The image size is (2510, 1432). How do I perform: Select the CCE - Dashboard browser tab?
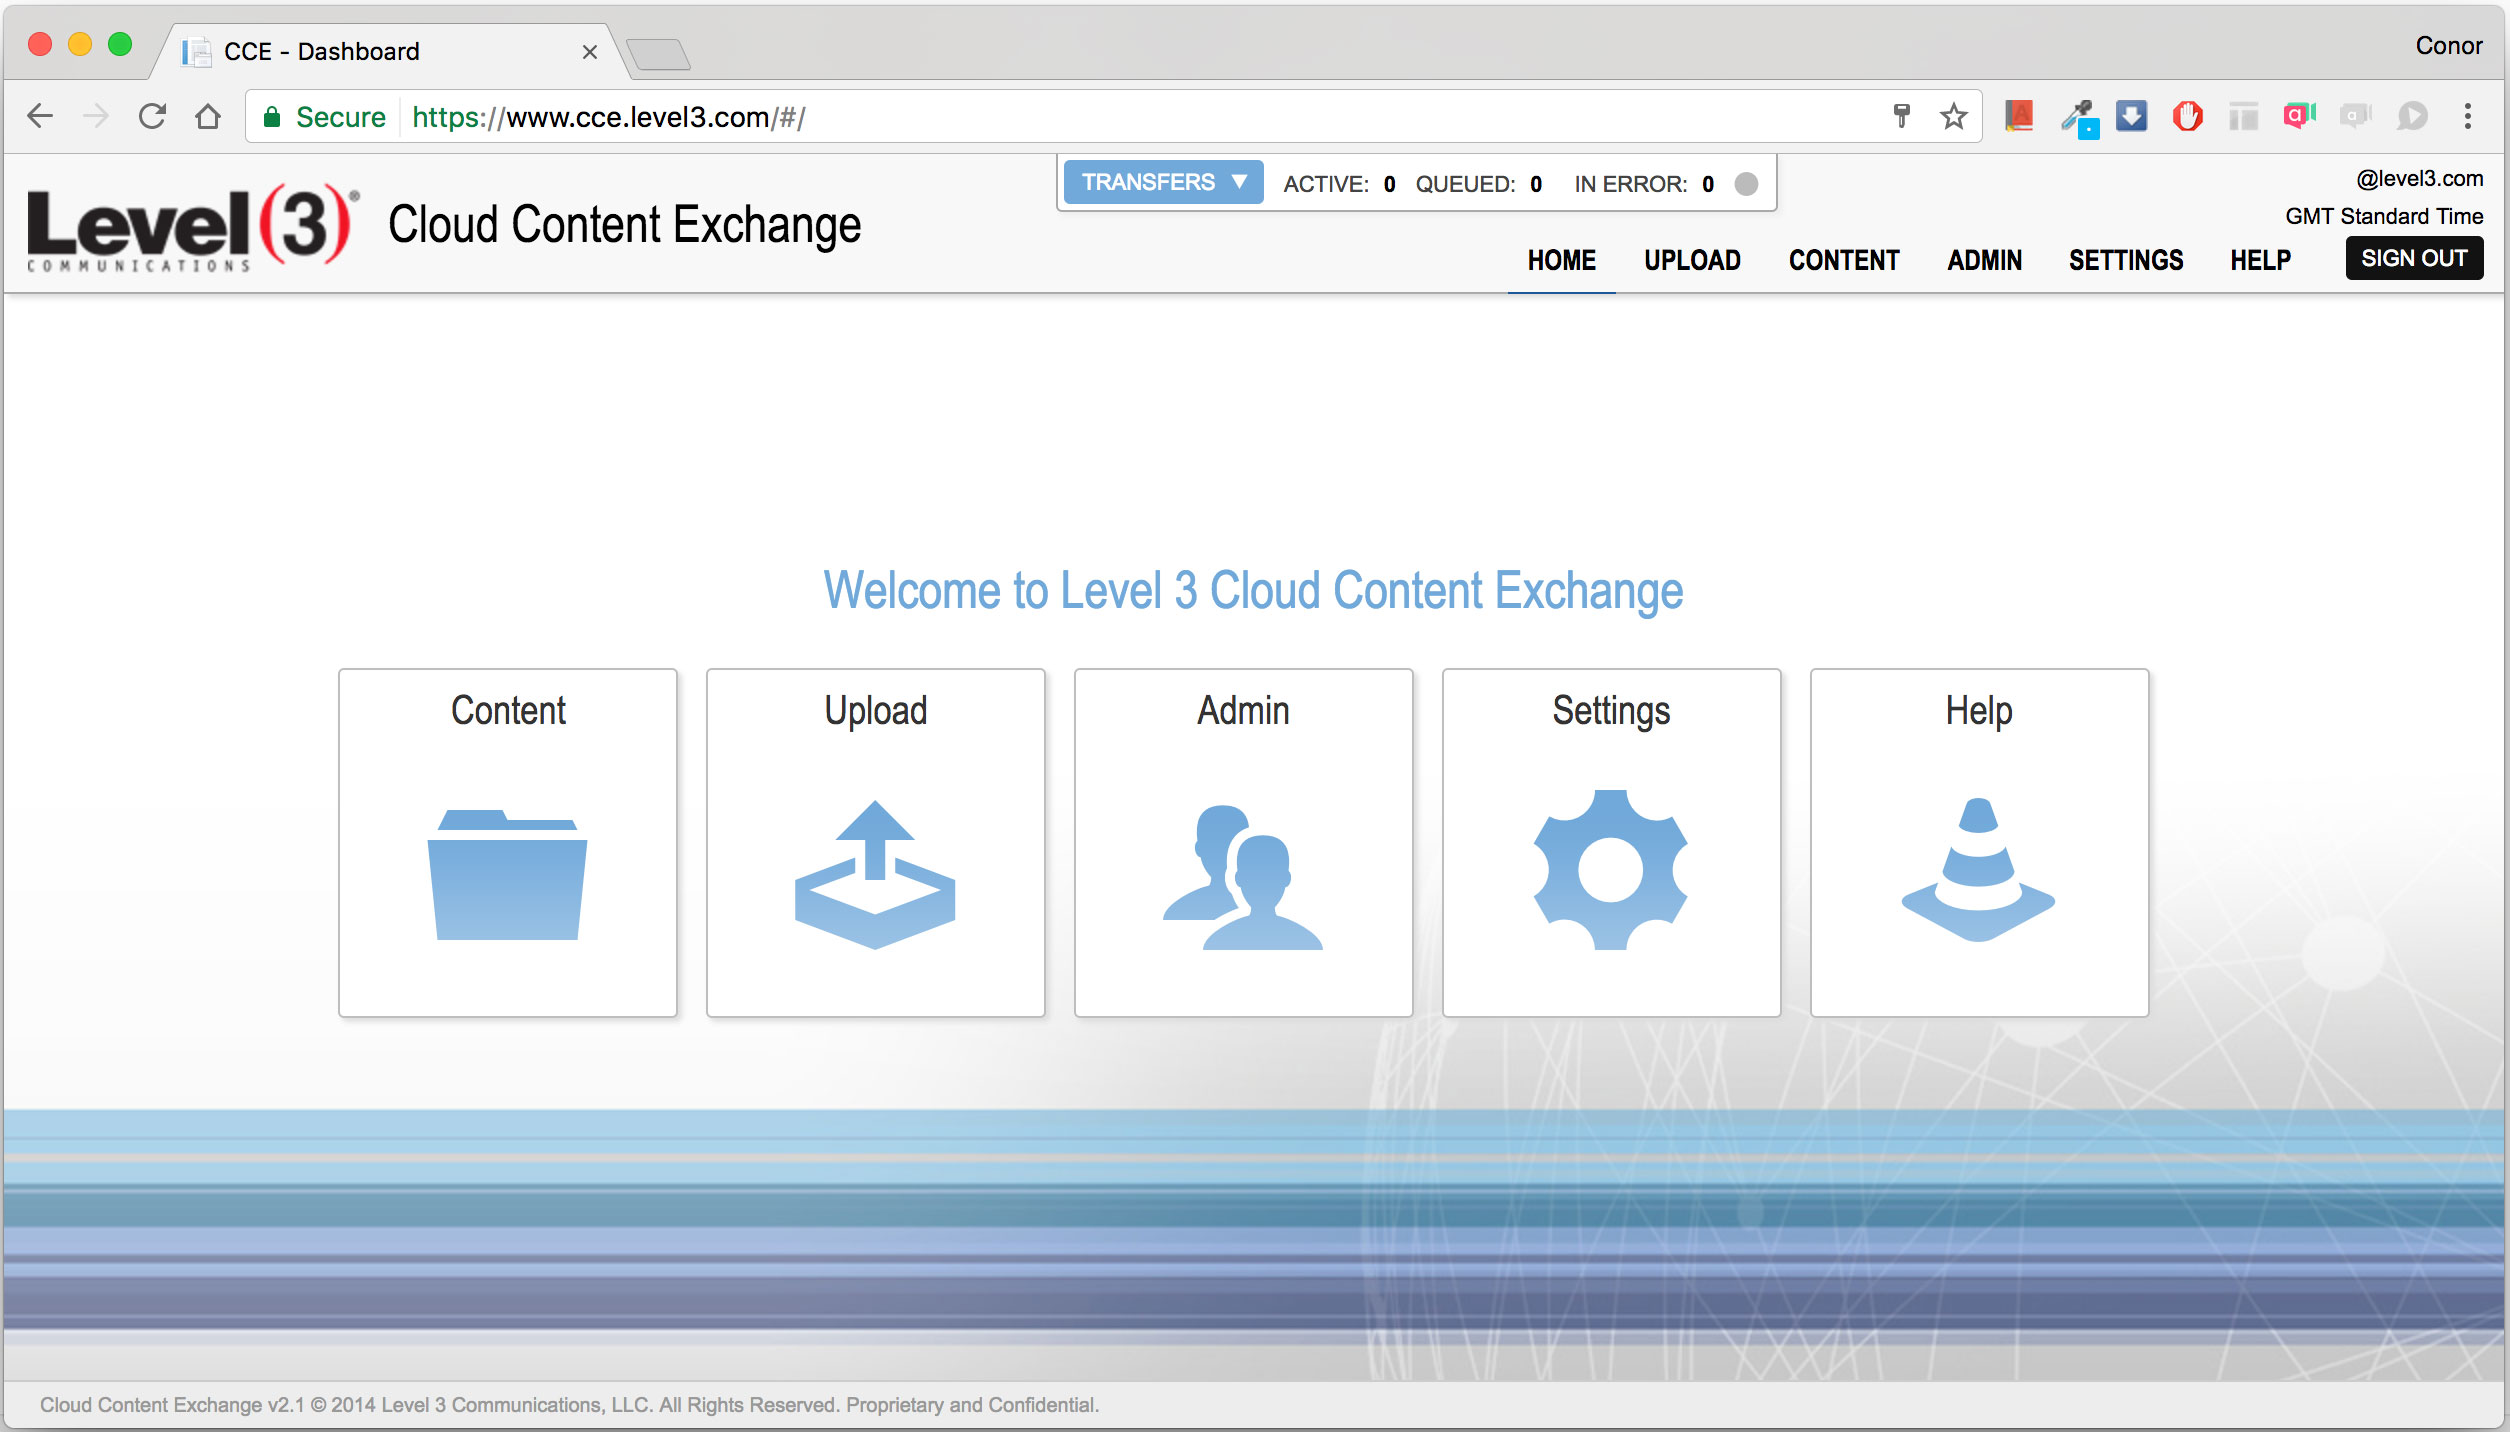(390, 52)
